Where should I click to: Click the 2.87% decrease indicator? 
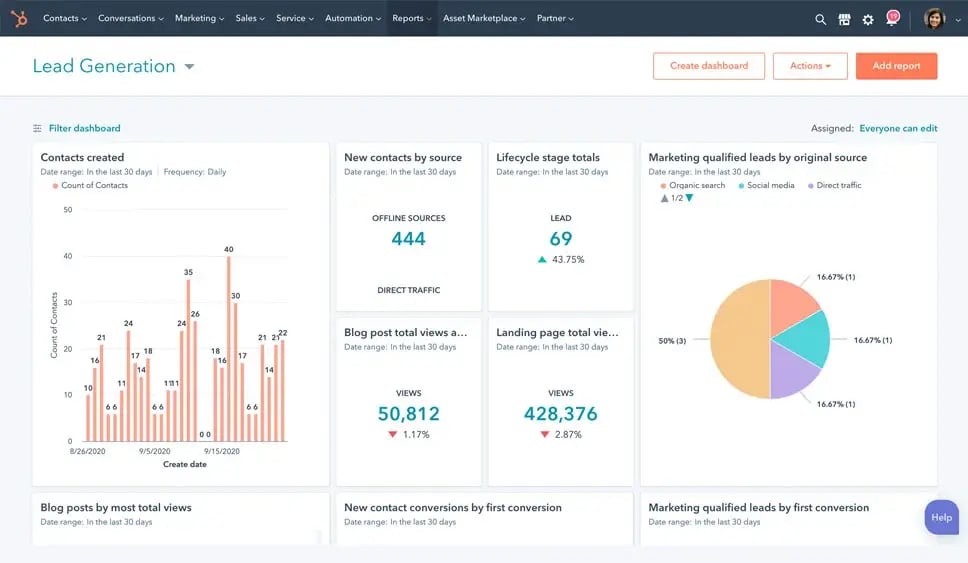pos(561,435)
